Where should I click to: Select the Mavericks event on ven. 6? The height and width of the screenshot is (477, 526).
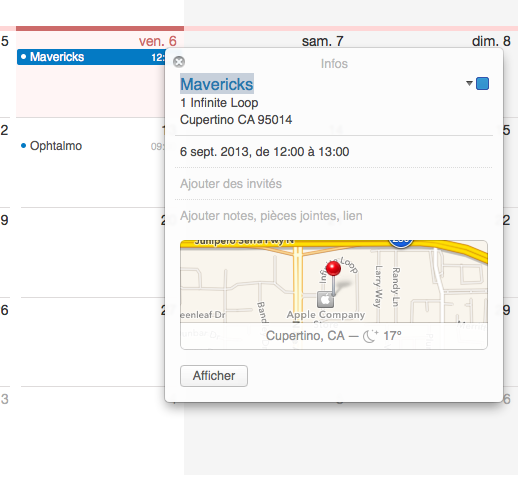pyautogui.click(x=91, y=57)
